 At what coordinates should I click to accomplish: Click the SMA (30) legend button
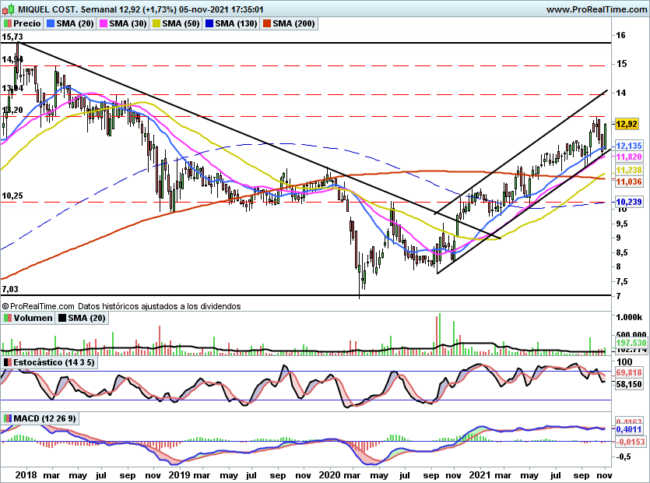(124, 24)
